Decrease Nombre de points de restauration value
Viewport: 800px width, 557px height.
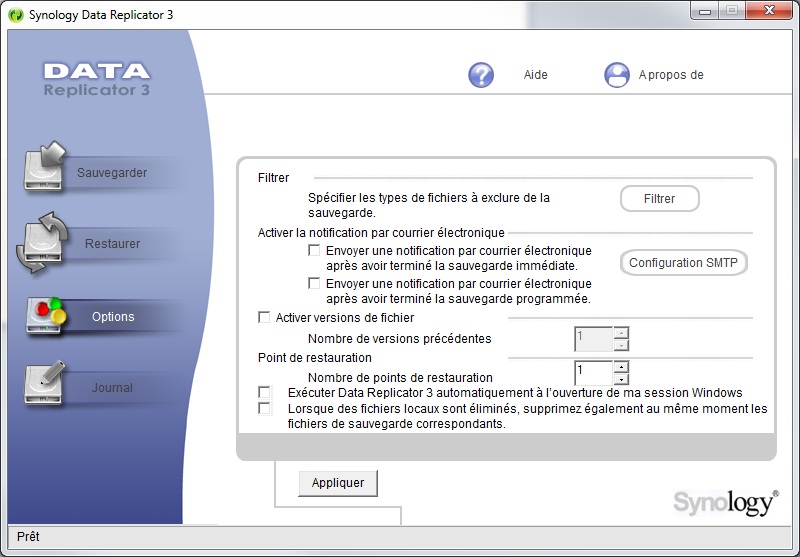621,379
